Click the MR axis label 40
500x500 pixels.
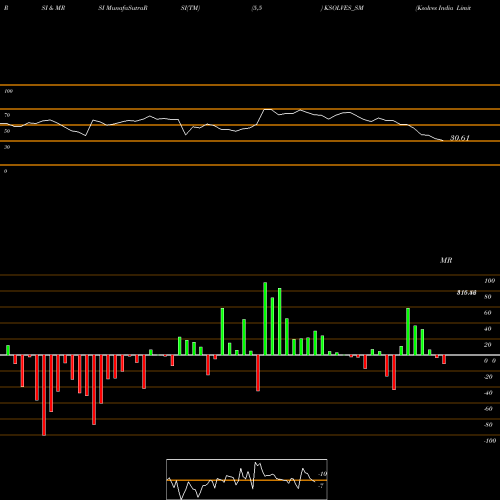click(x=488, y=329)
